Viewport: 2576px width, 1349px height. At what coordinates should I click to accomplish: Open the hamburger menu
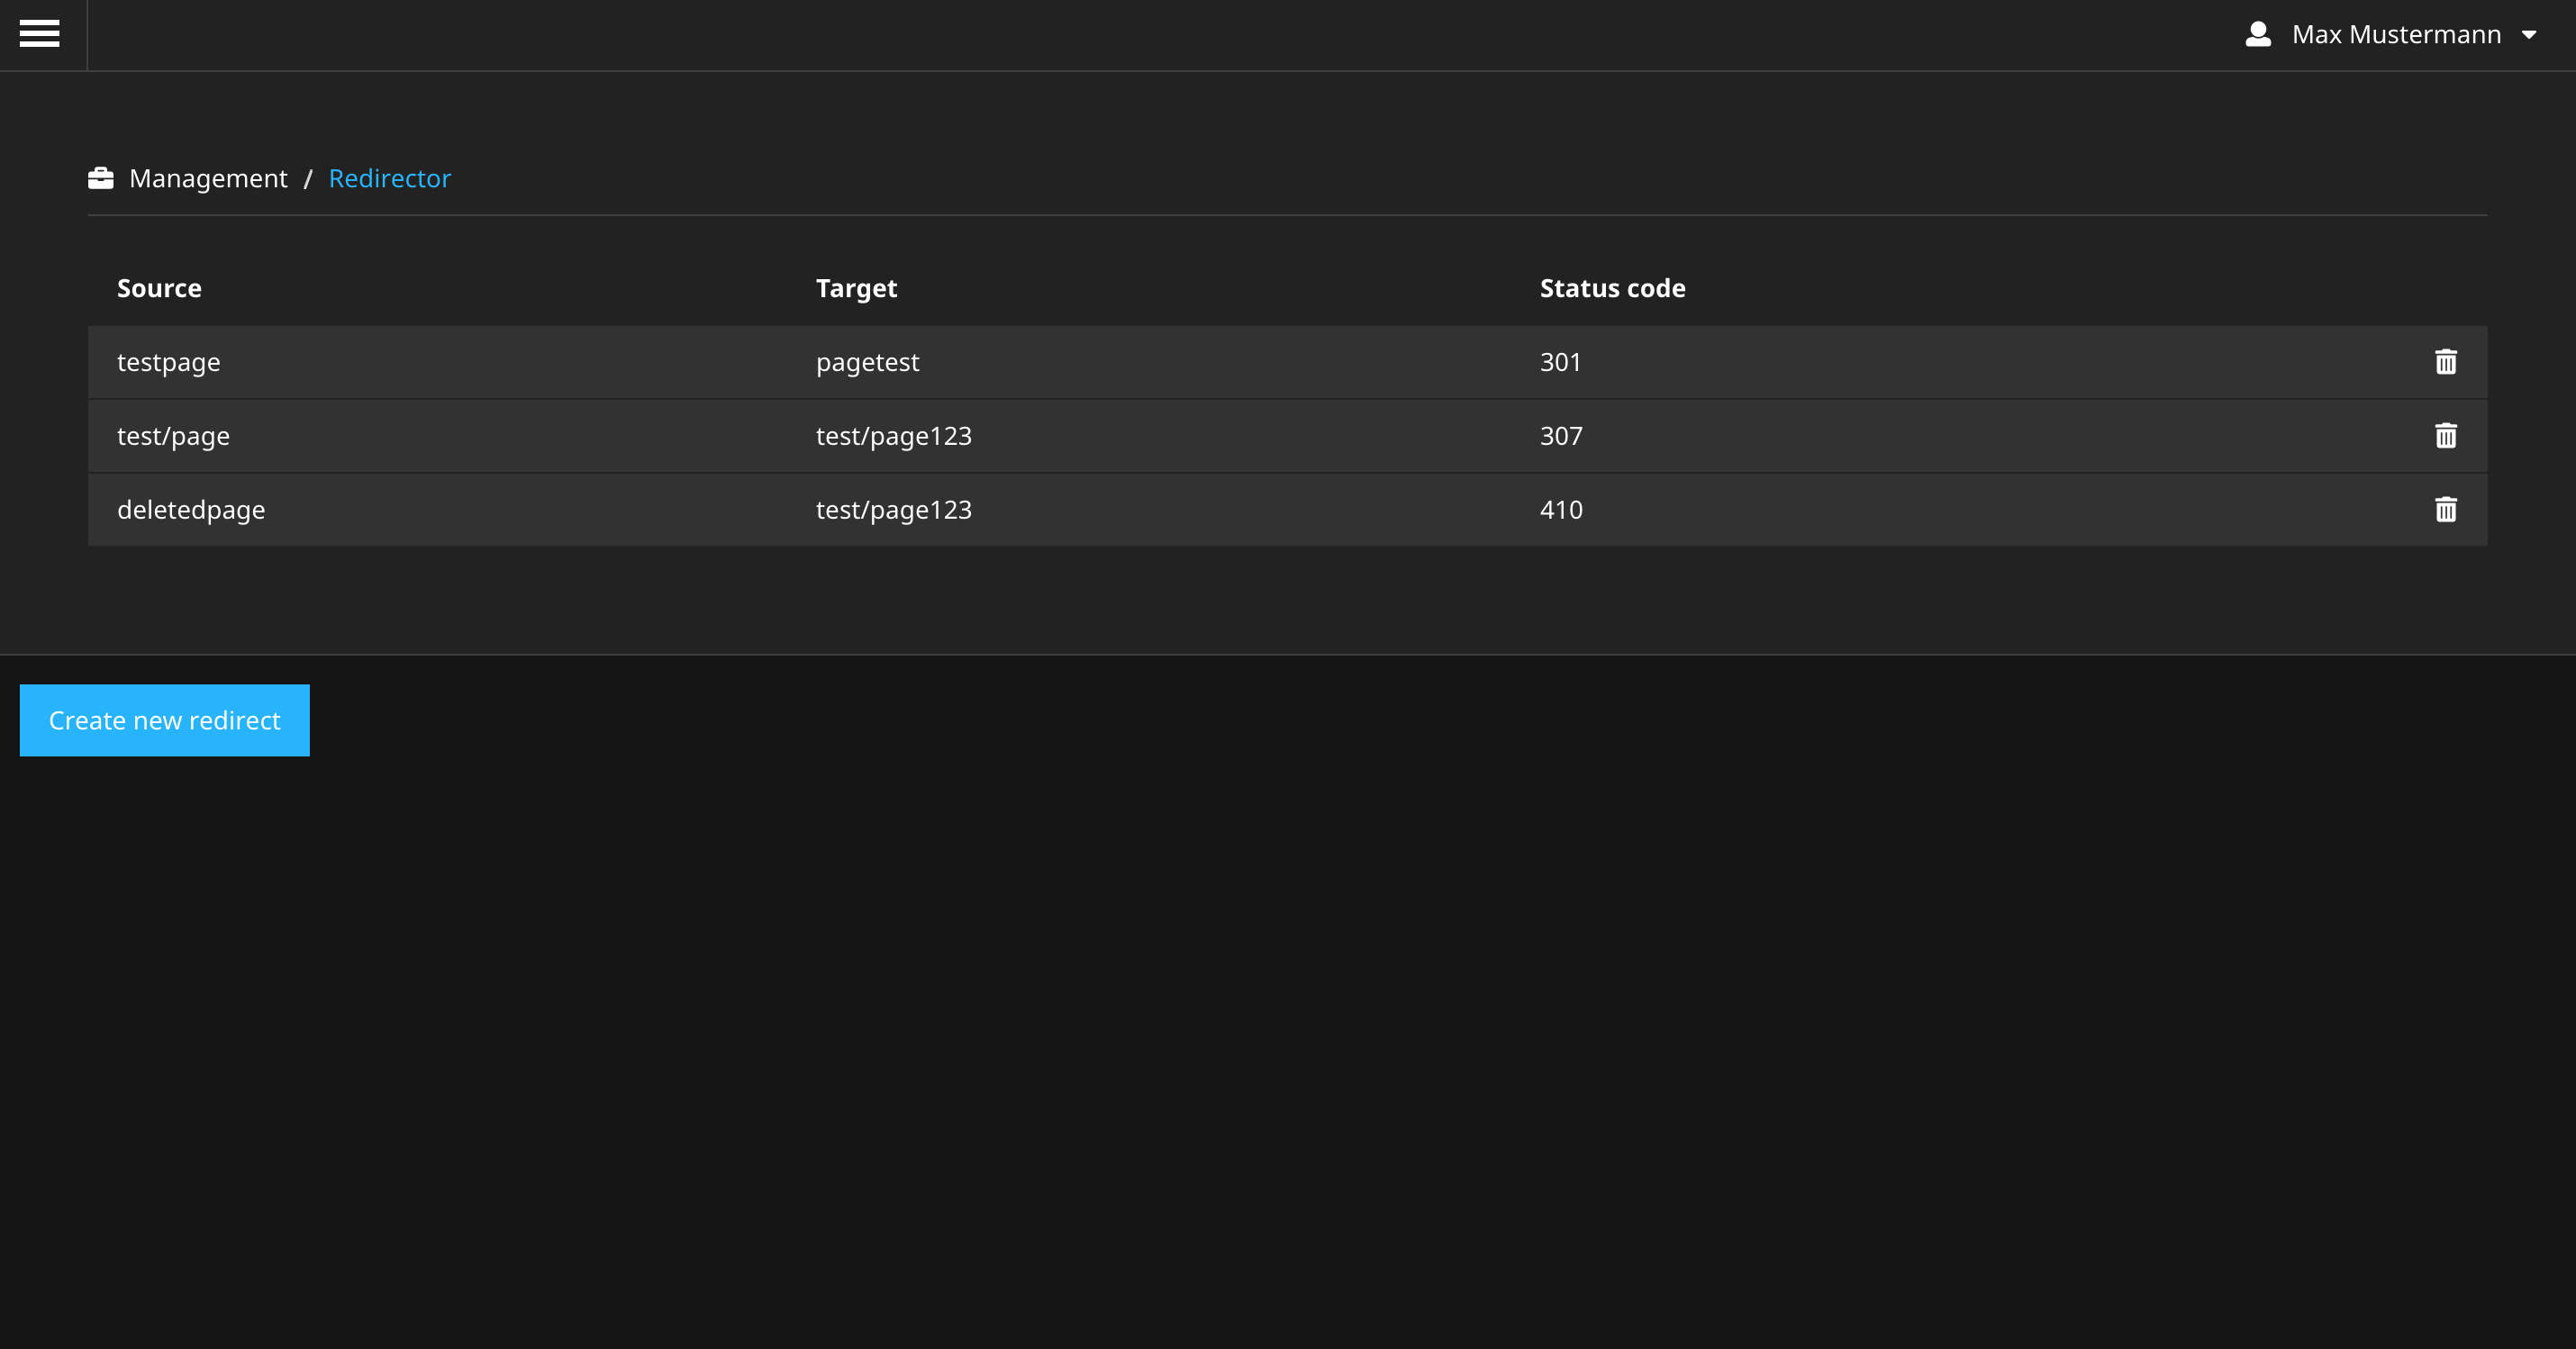click(x=39, y=34)
